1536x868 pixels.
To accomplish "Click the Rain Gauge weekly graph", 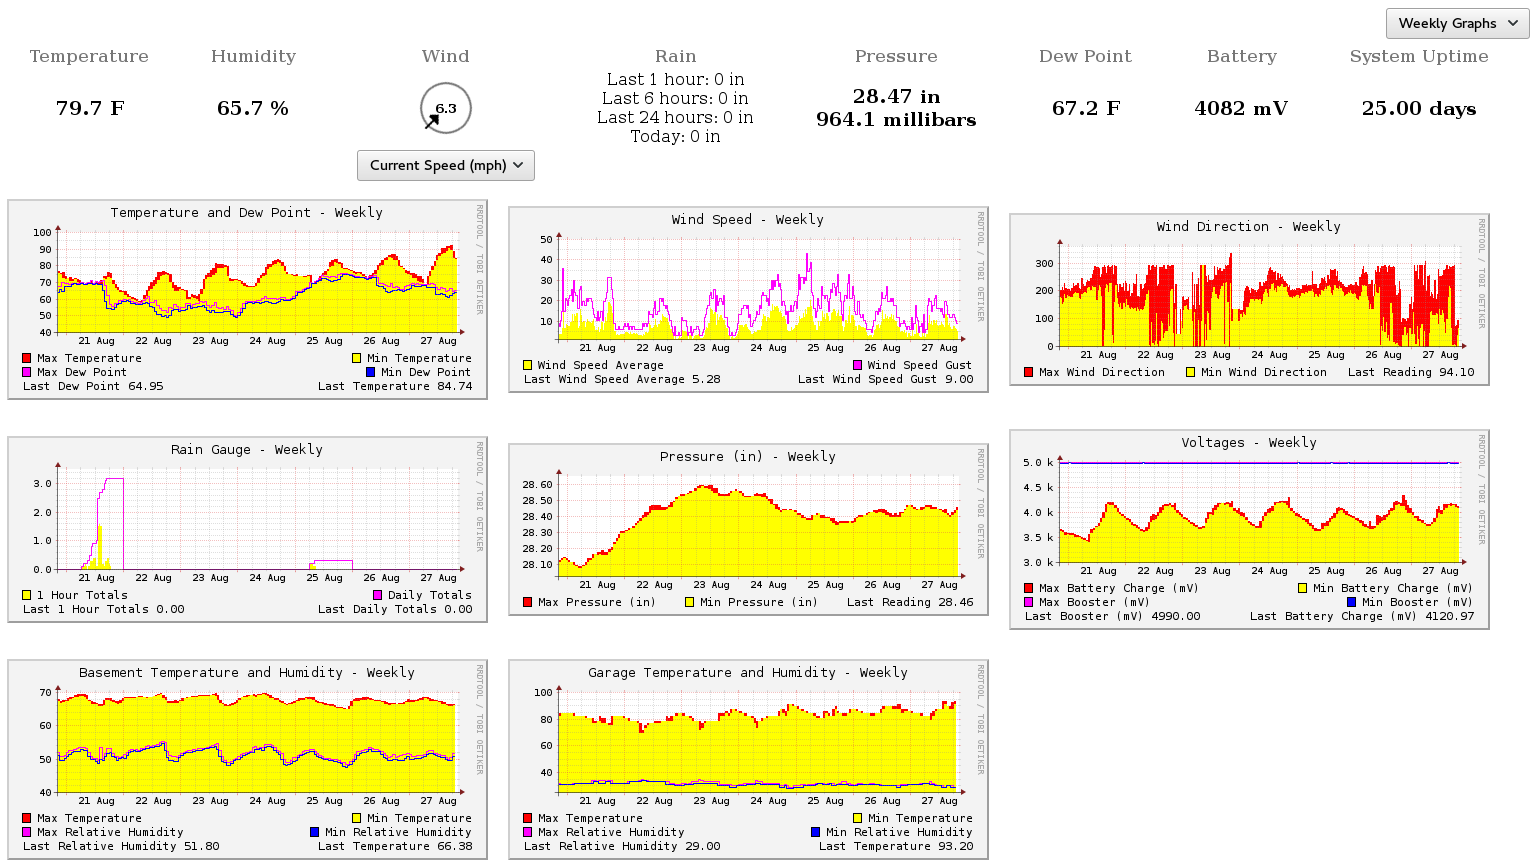I will point(247,528).
